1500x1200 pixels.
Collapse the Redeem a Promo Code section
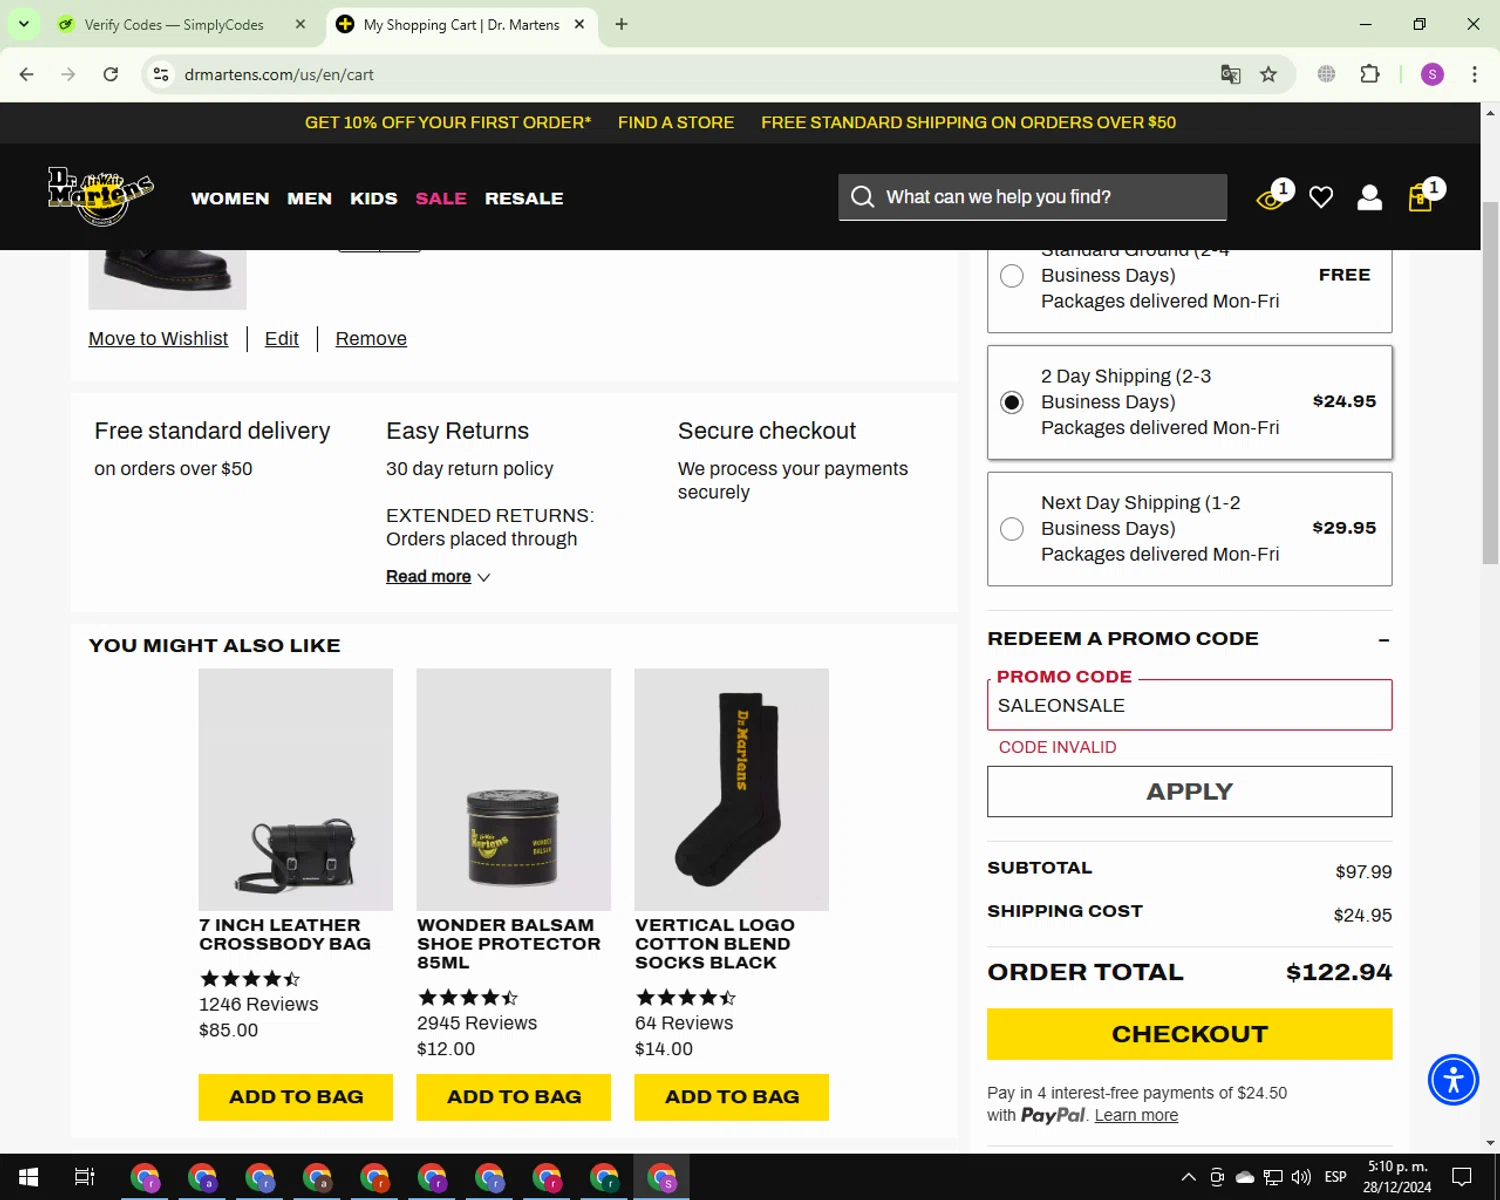pos(1383,639)
